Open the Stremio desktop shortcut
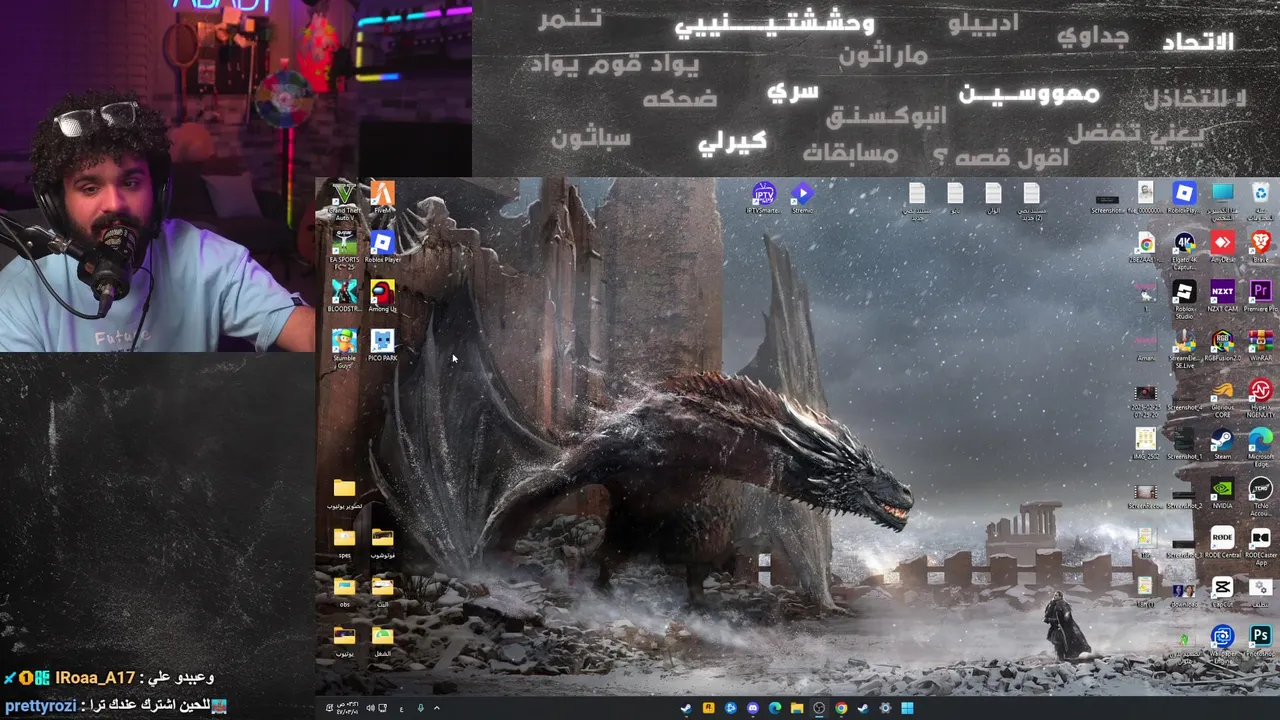Viewport: 1280px width, 720px height. tap(802, 197)
